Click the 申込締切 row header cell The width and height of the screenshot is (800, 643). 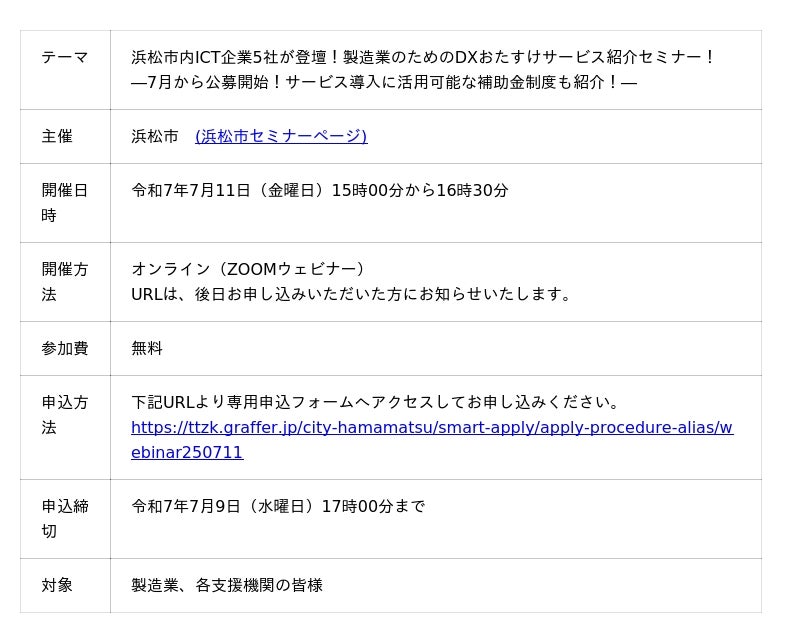pos(65,519)
